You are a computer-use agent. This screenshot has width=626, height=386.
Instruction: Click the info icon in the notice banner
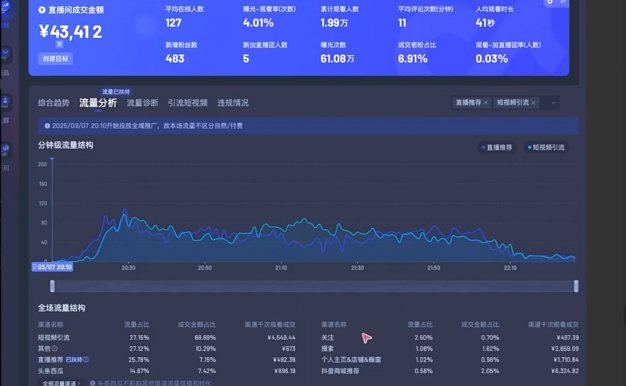click(47, 126)
